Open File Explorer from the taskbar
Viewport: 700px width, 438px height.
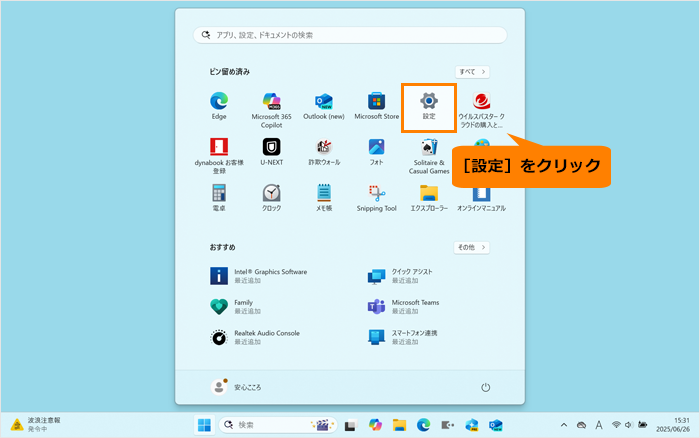pyautogui.click(x=399, y=425)
